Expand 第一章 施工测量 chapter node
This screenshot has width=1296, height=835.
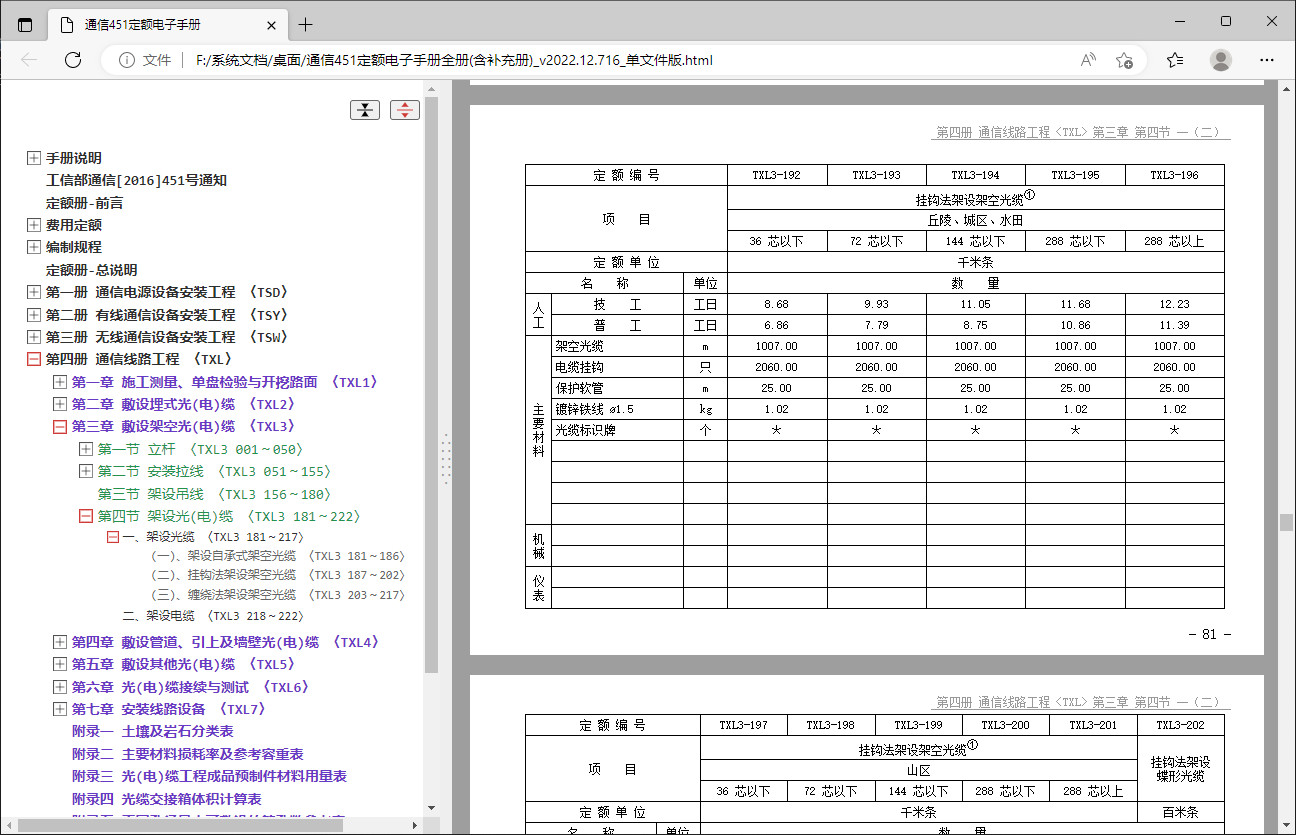point(60,382)
